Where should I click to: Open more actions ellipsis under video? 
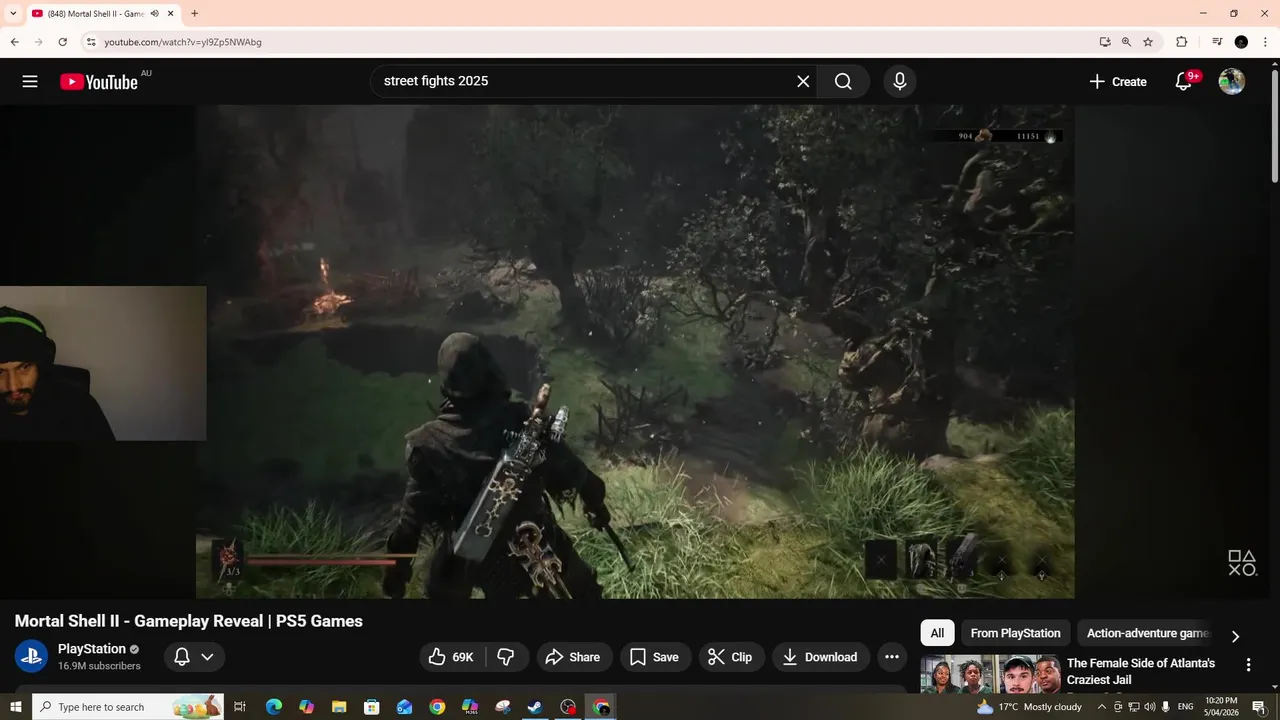892,657
